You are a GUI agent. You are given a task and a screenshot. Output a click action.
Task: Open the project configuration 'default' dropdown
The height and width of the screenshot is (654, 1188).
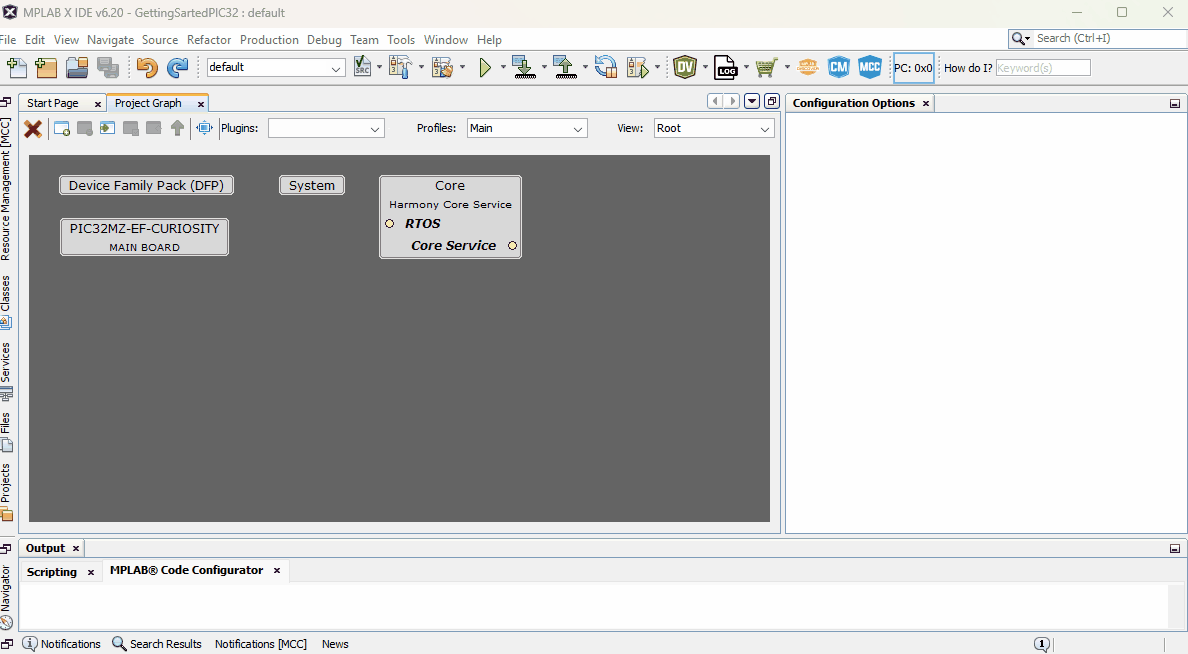(x=277, y=67)
